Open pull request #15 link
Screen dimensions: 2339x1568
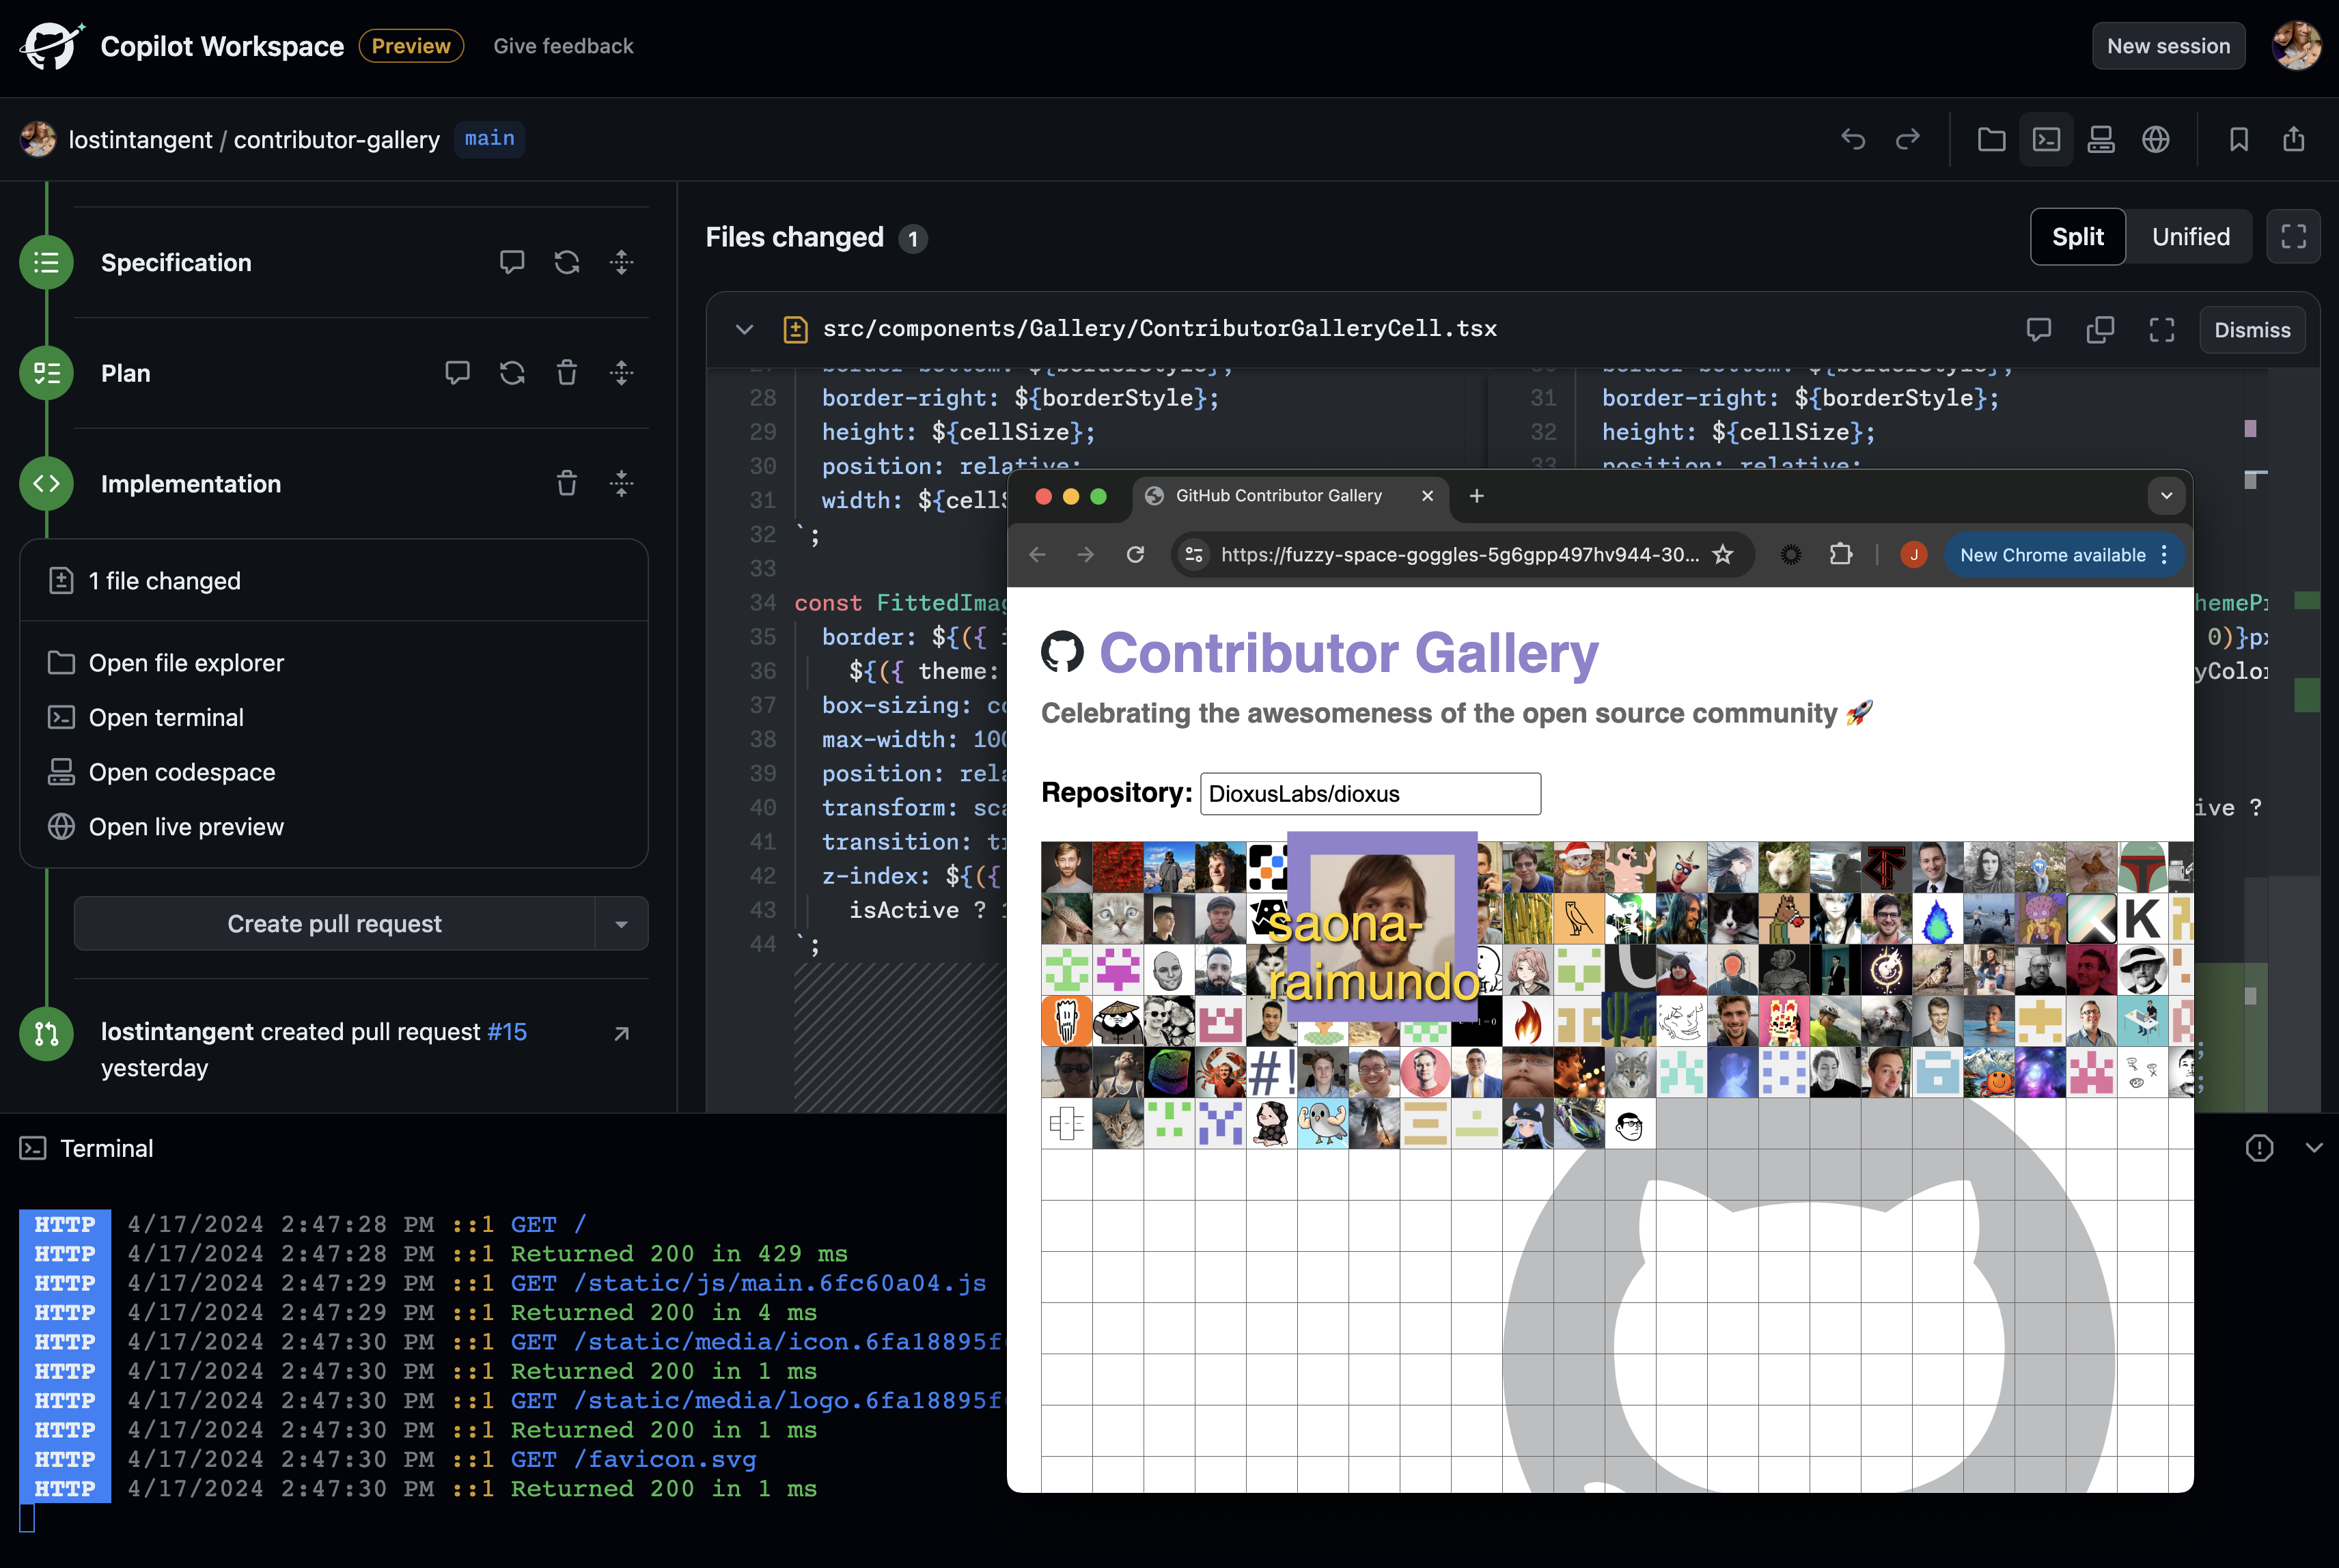507,1032
